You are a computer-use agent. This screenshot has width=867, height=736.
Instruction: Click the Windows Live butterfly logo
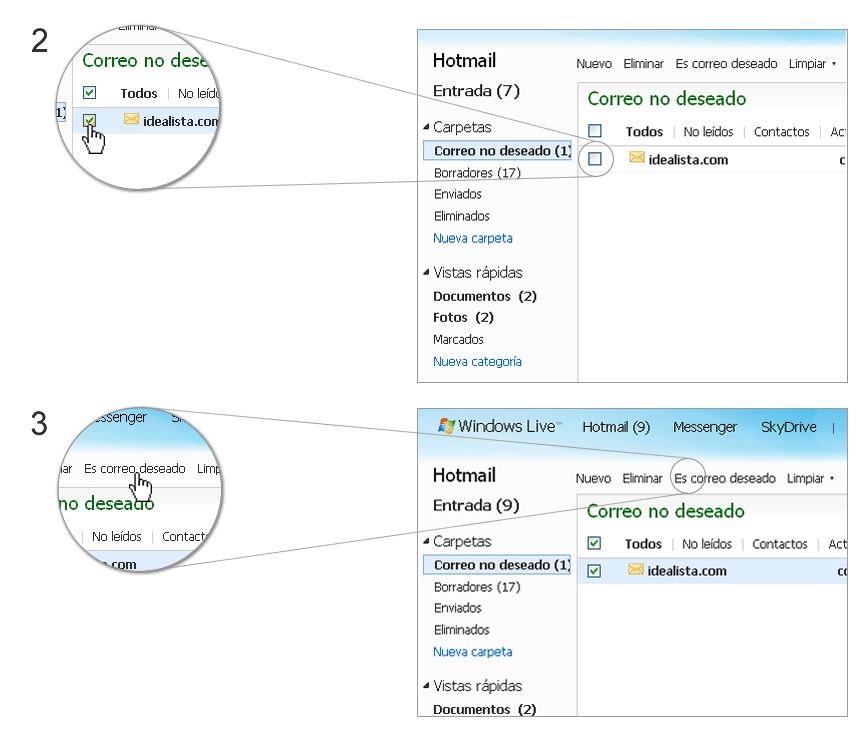pos(446,425)
